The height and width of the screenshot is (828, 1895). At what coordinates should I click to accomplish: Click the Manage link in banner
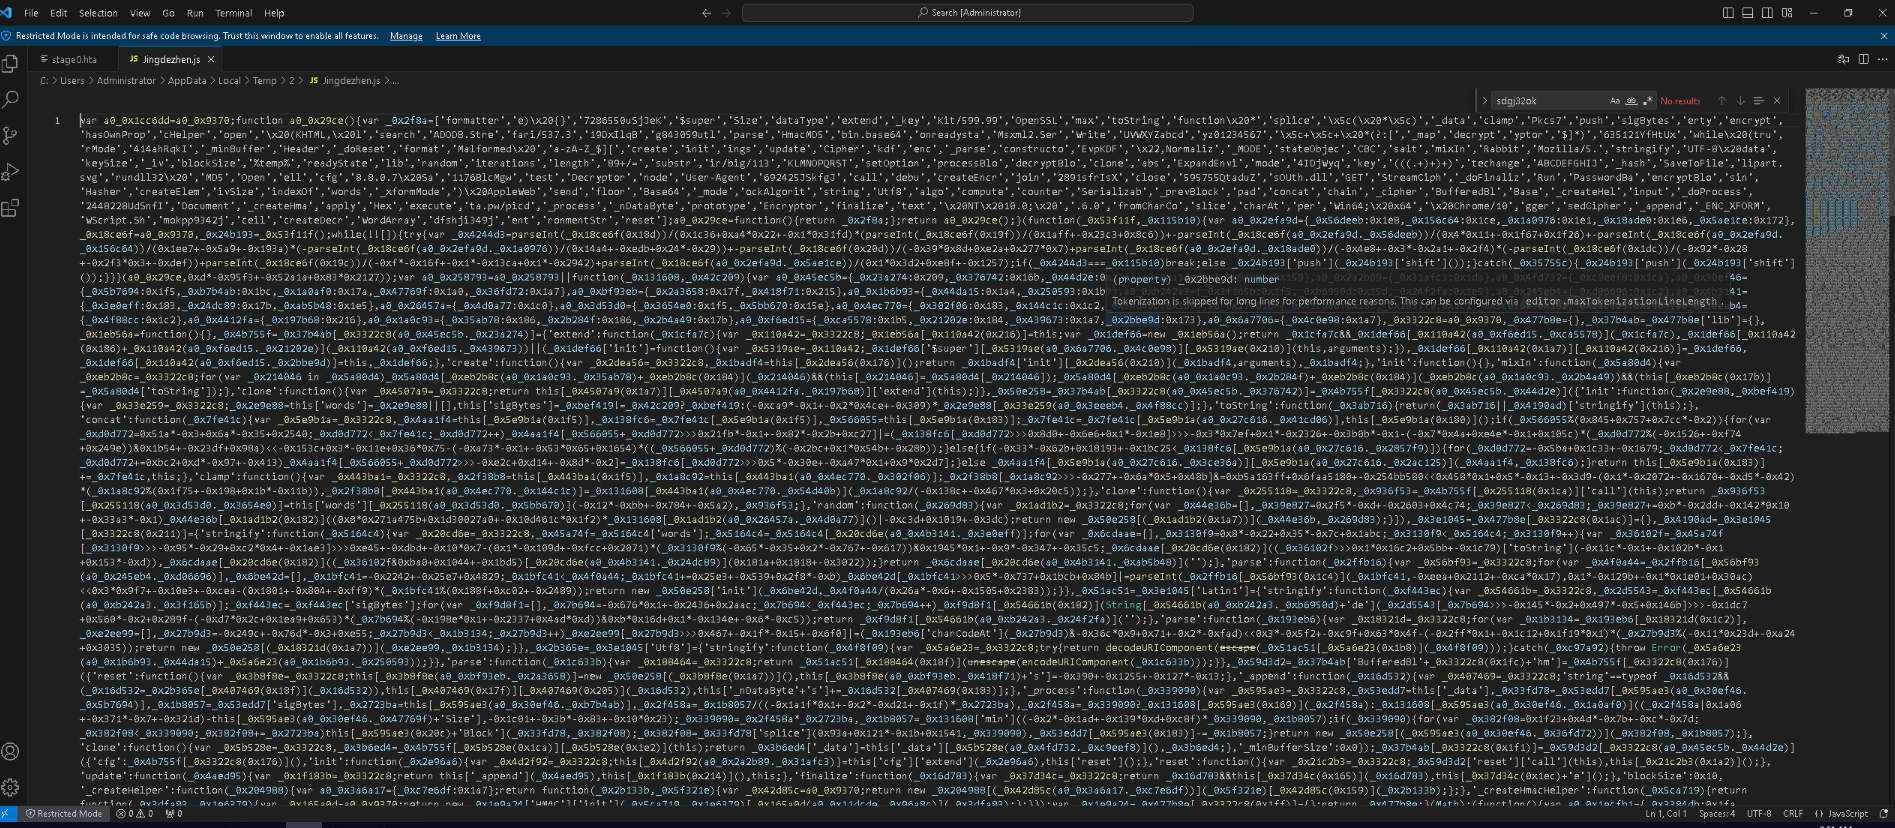click(x=406, y=36)
